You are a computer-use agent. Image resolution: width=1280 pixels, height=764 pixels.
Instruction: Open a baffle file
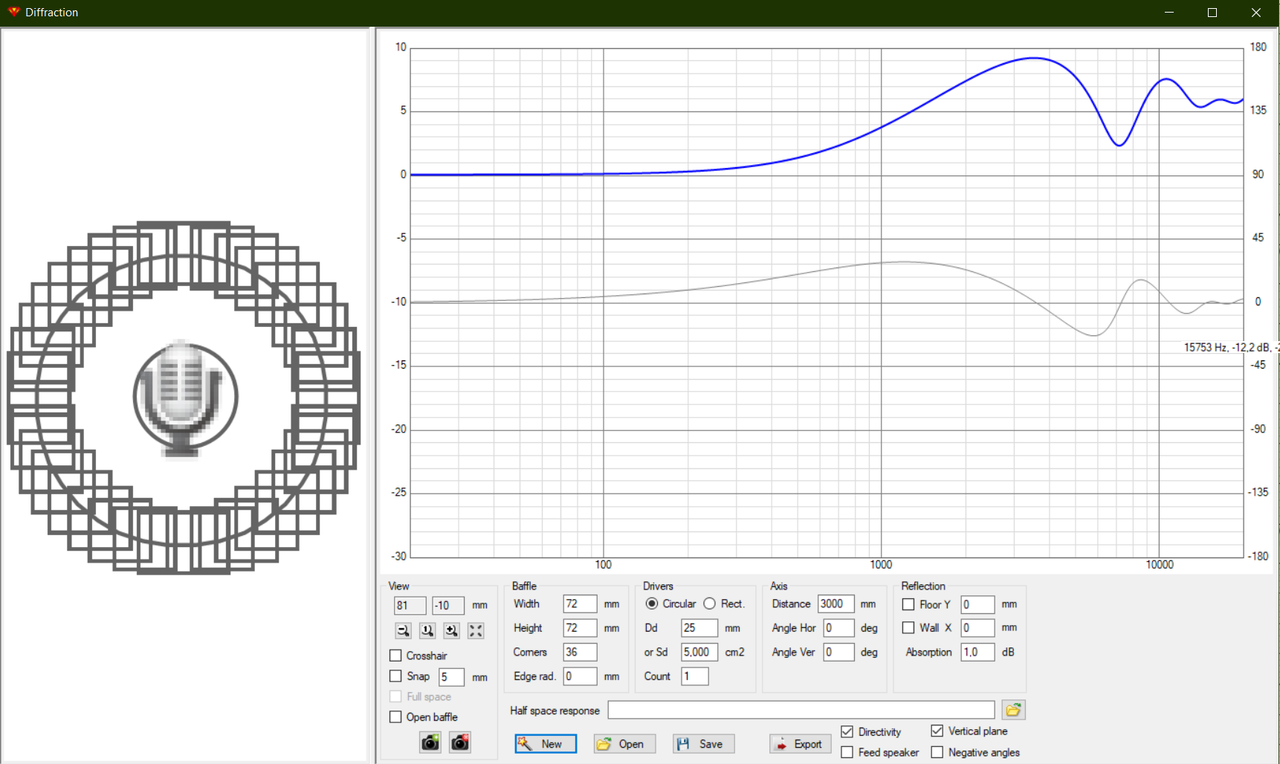[x=624, y=744]
